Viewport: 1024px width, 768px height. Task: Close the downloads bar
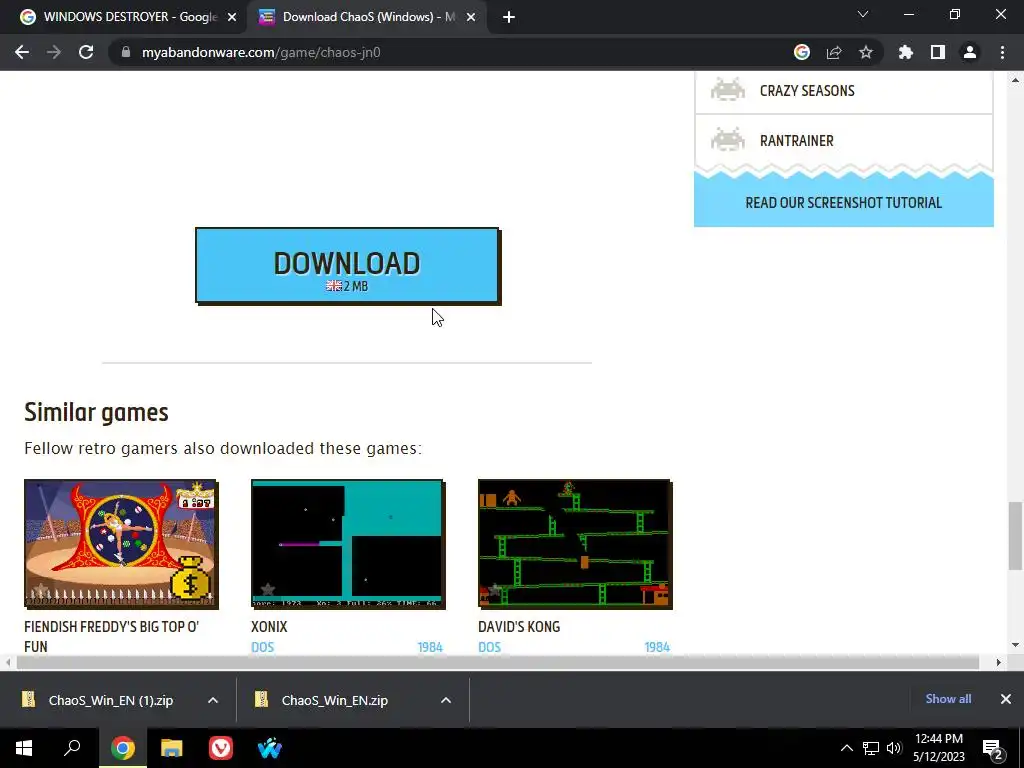[x=1006, y=699]
